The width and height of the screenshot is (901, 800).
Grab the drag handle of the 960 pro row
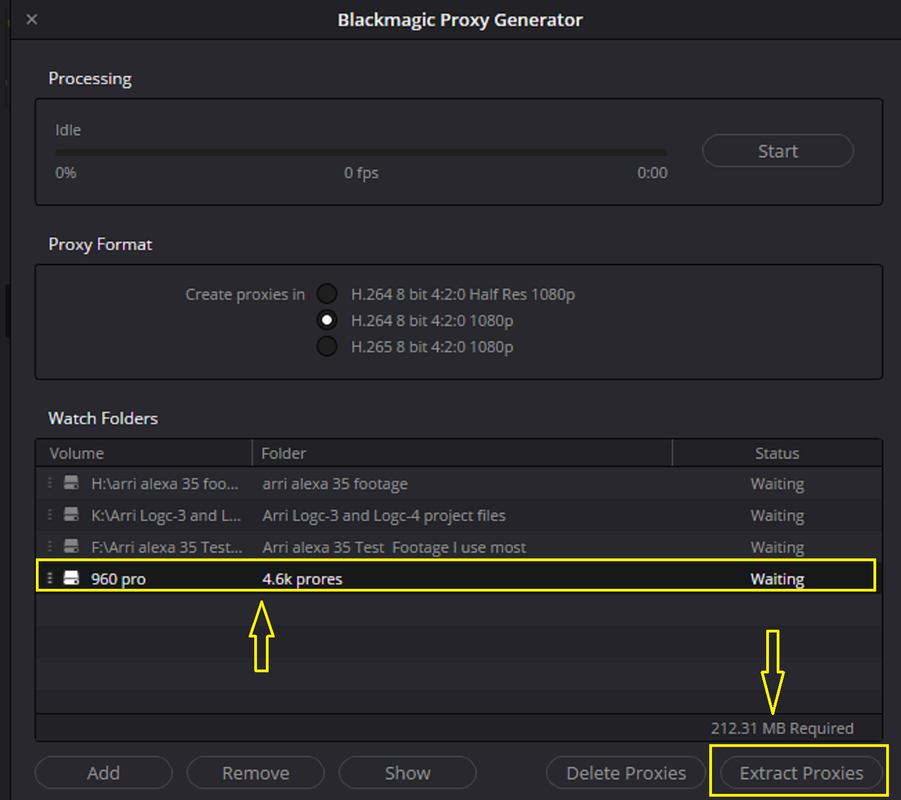click(x=50, y=578)
